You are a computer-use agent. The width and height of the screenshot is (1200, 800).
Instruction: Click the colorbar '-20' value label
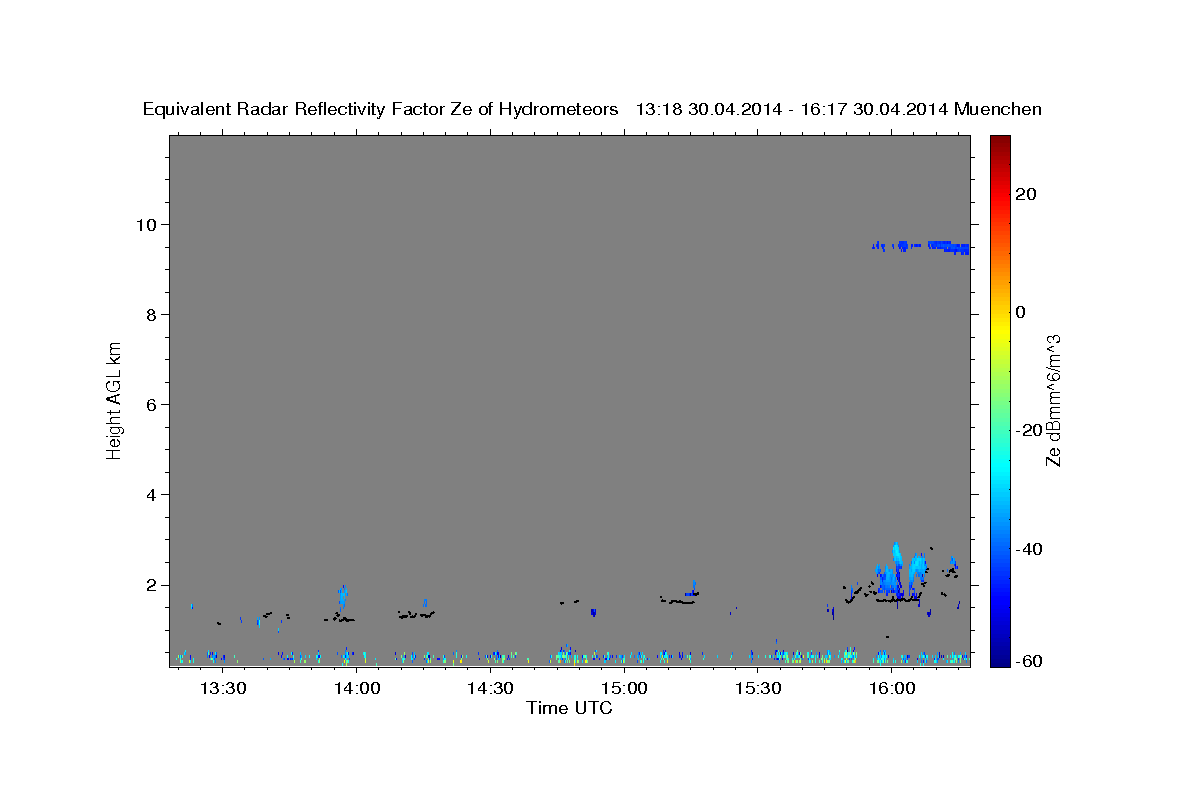pyautogui.click(x=1027, y=430)
